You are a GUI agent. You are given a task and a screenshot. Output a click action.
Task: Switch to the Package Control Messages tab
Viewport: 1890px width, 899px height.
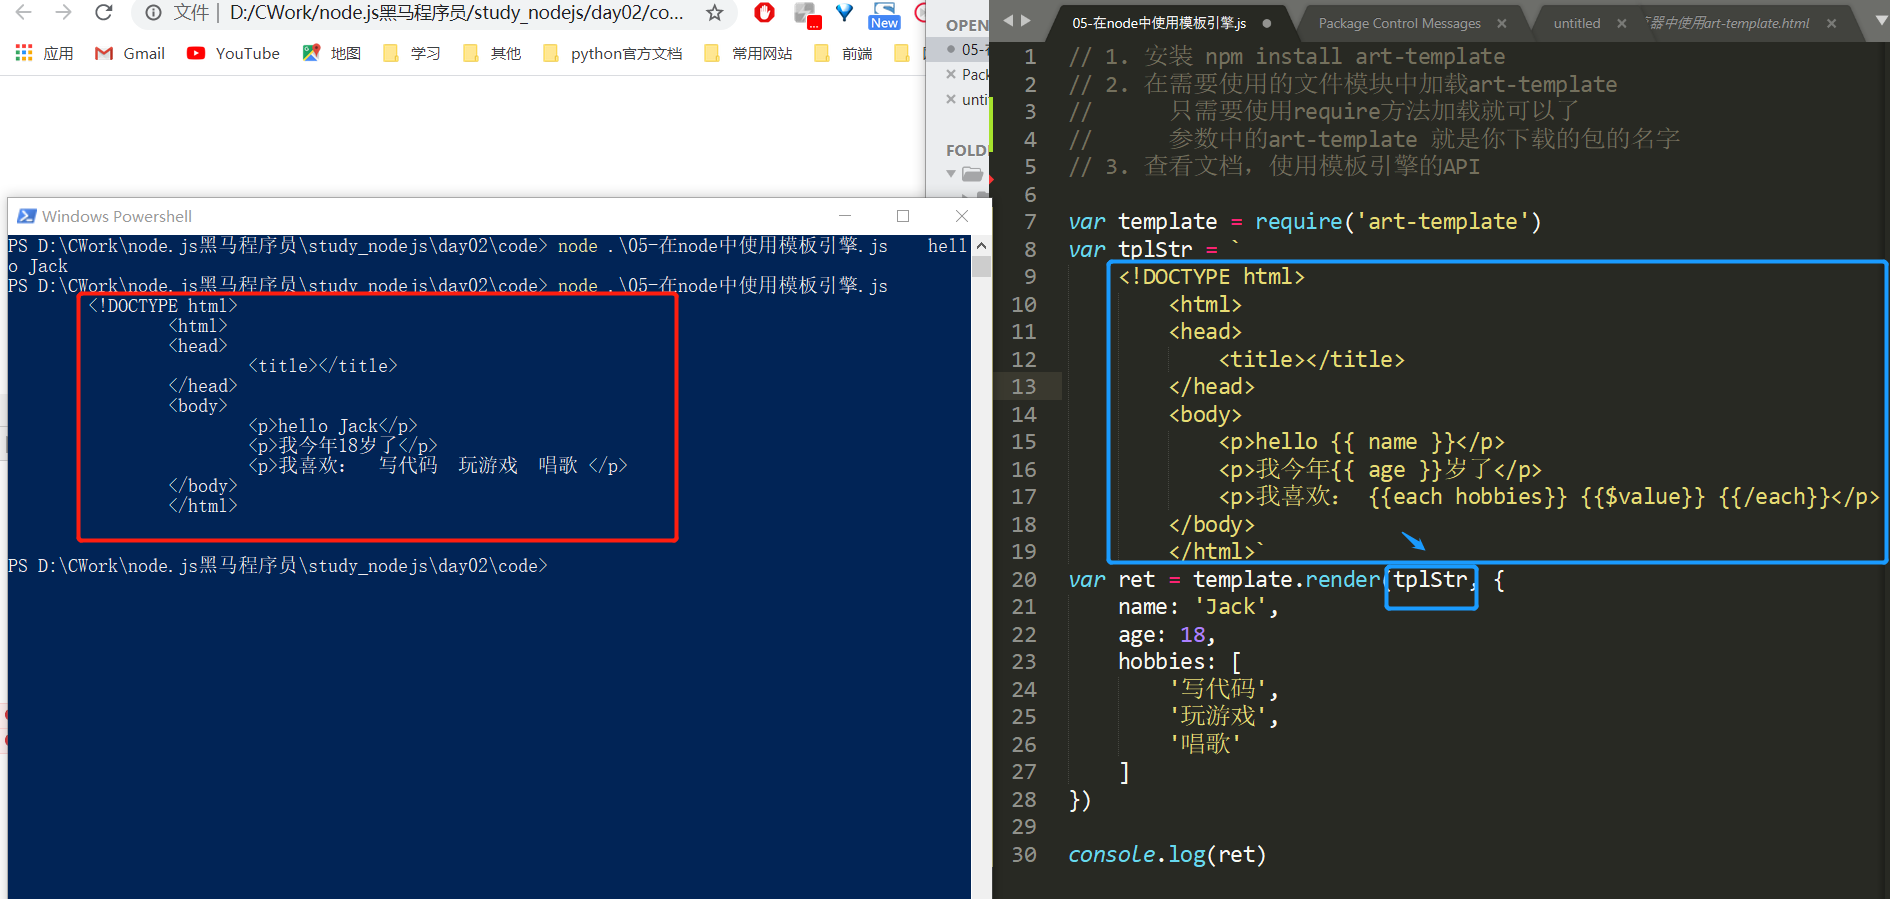[x=1399, y=23]
